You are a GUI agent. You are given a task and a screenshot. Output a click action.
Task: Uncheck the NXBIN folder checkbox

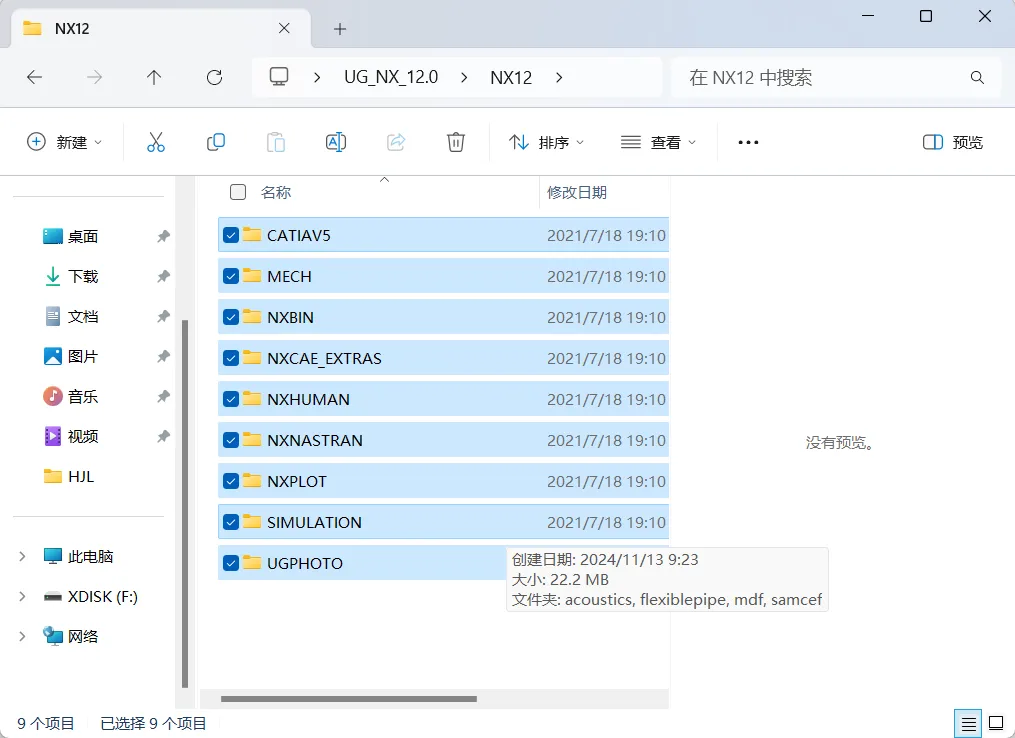point(230,317)
